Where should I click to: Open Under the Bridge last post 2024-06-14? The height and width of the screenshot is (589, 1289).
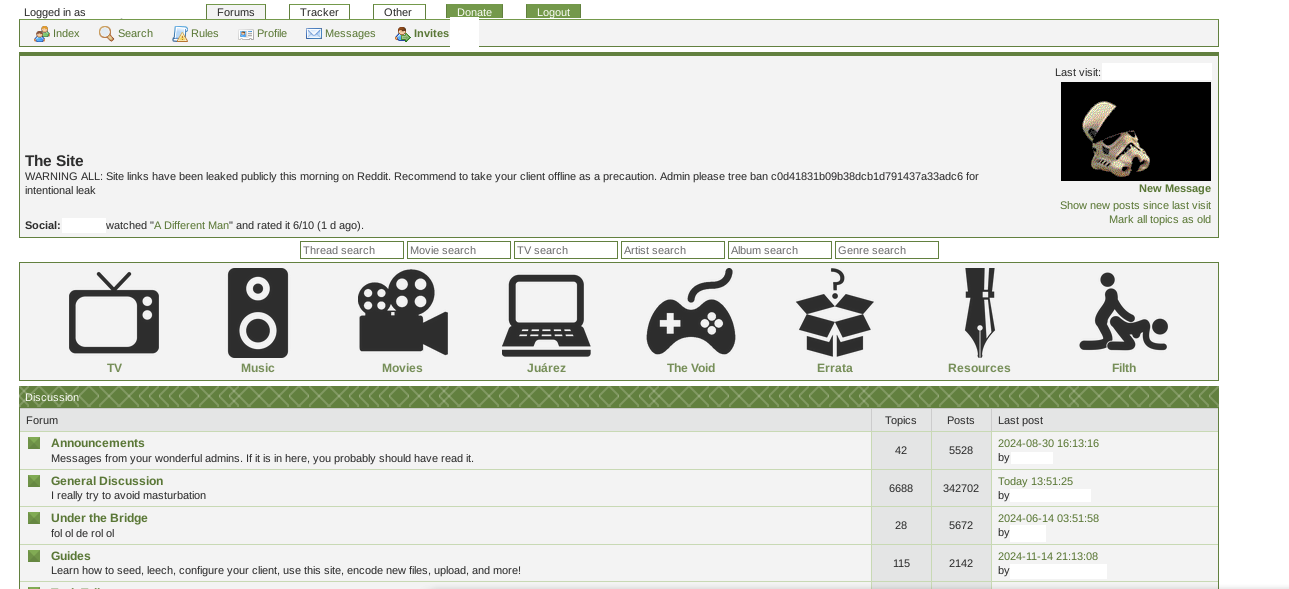tap(1048, 518)
